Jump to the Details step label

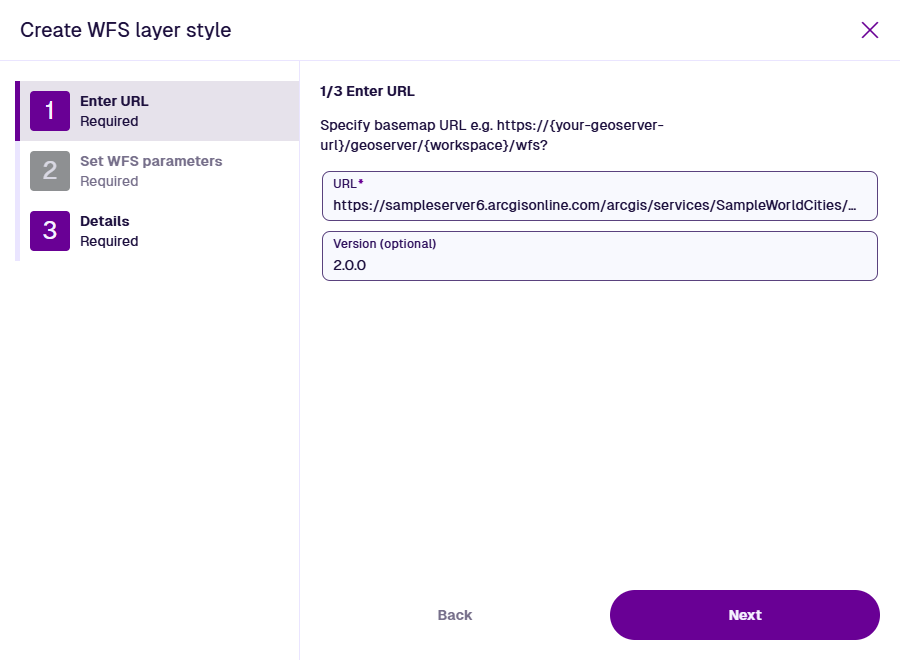105,221
